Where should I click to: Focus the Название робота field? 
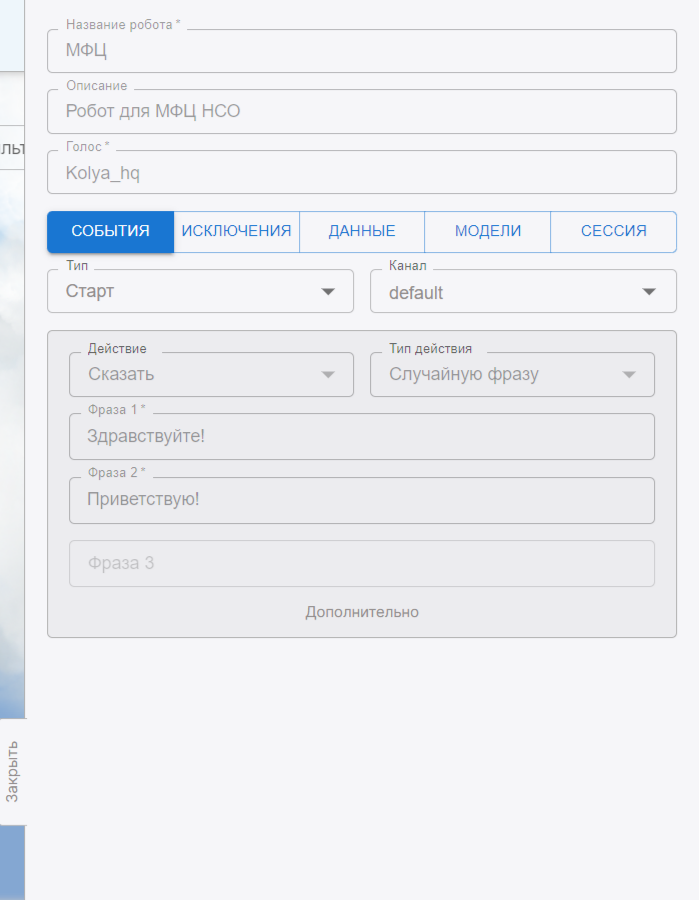tap(362, 51)
